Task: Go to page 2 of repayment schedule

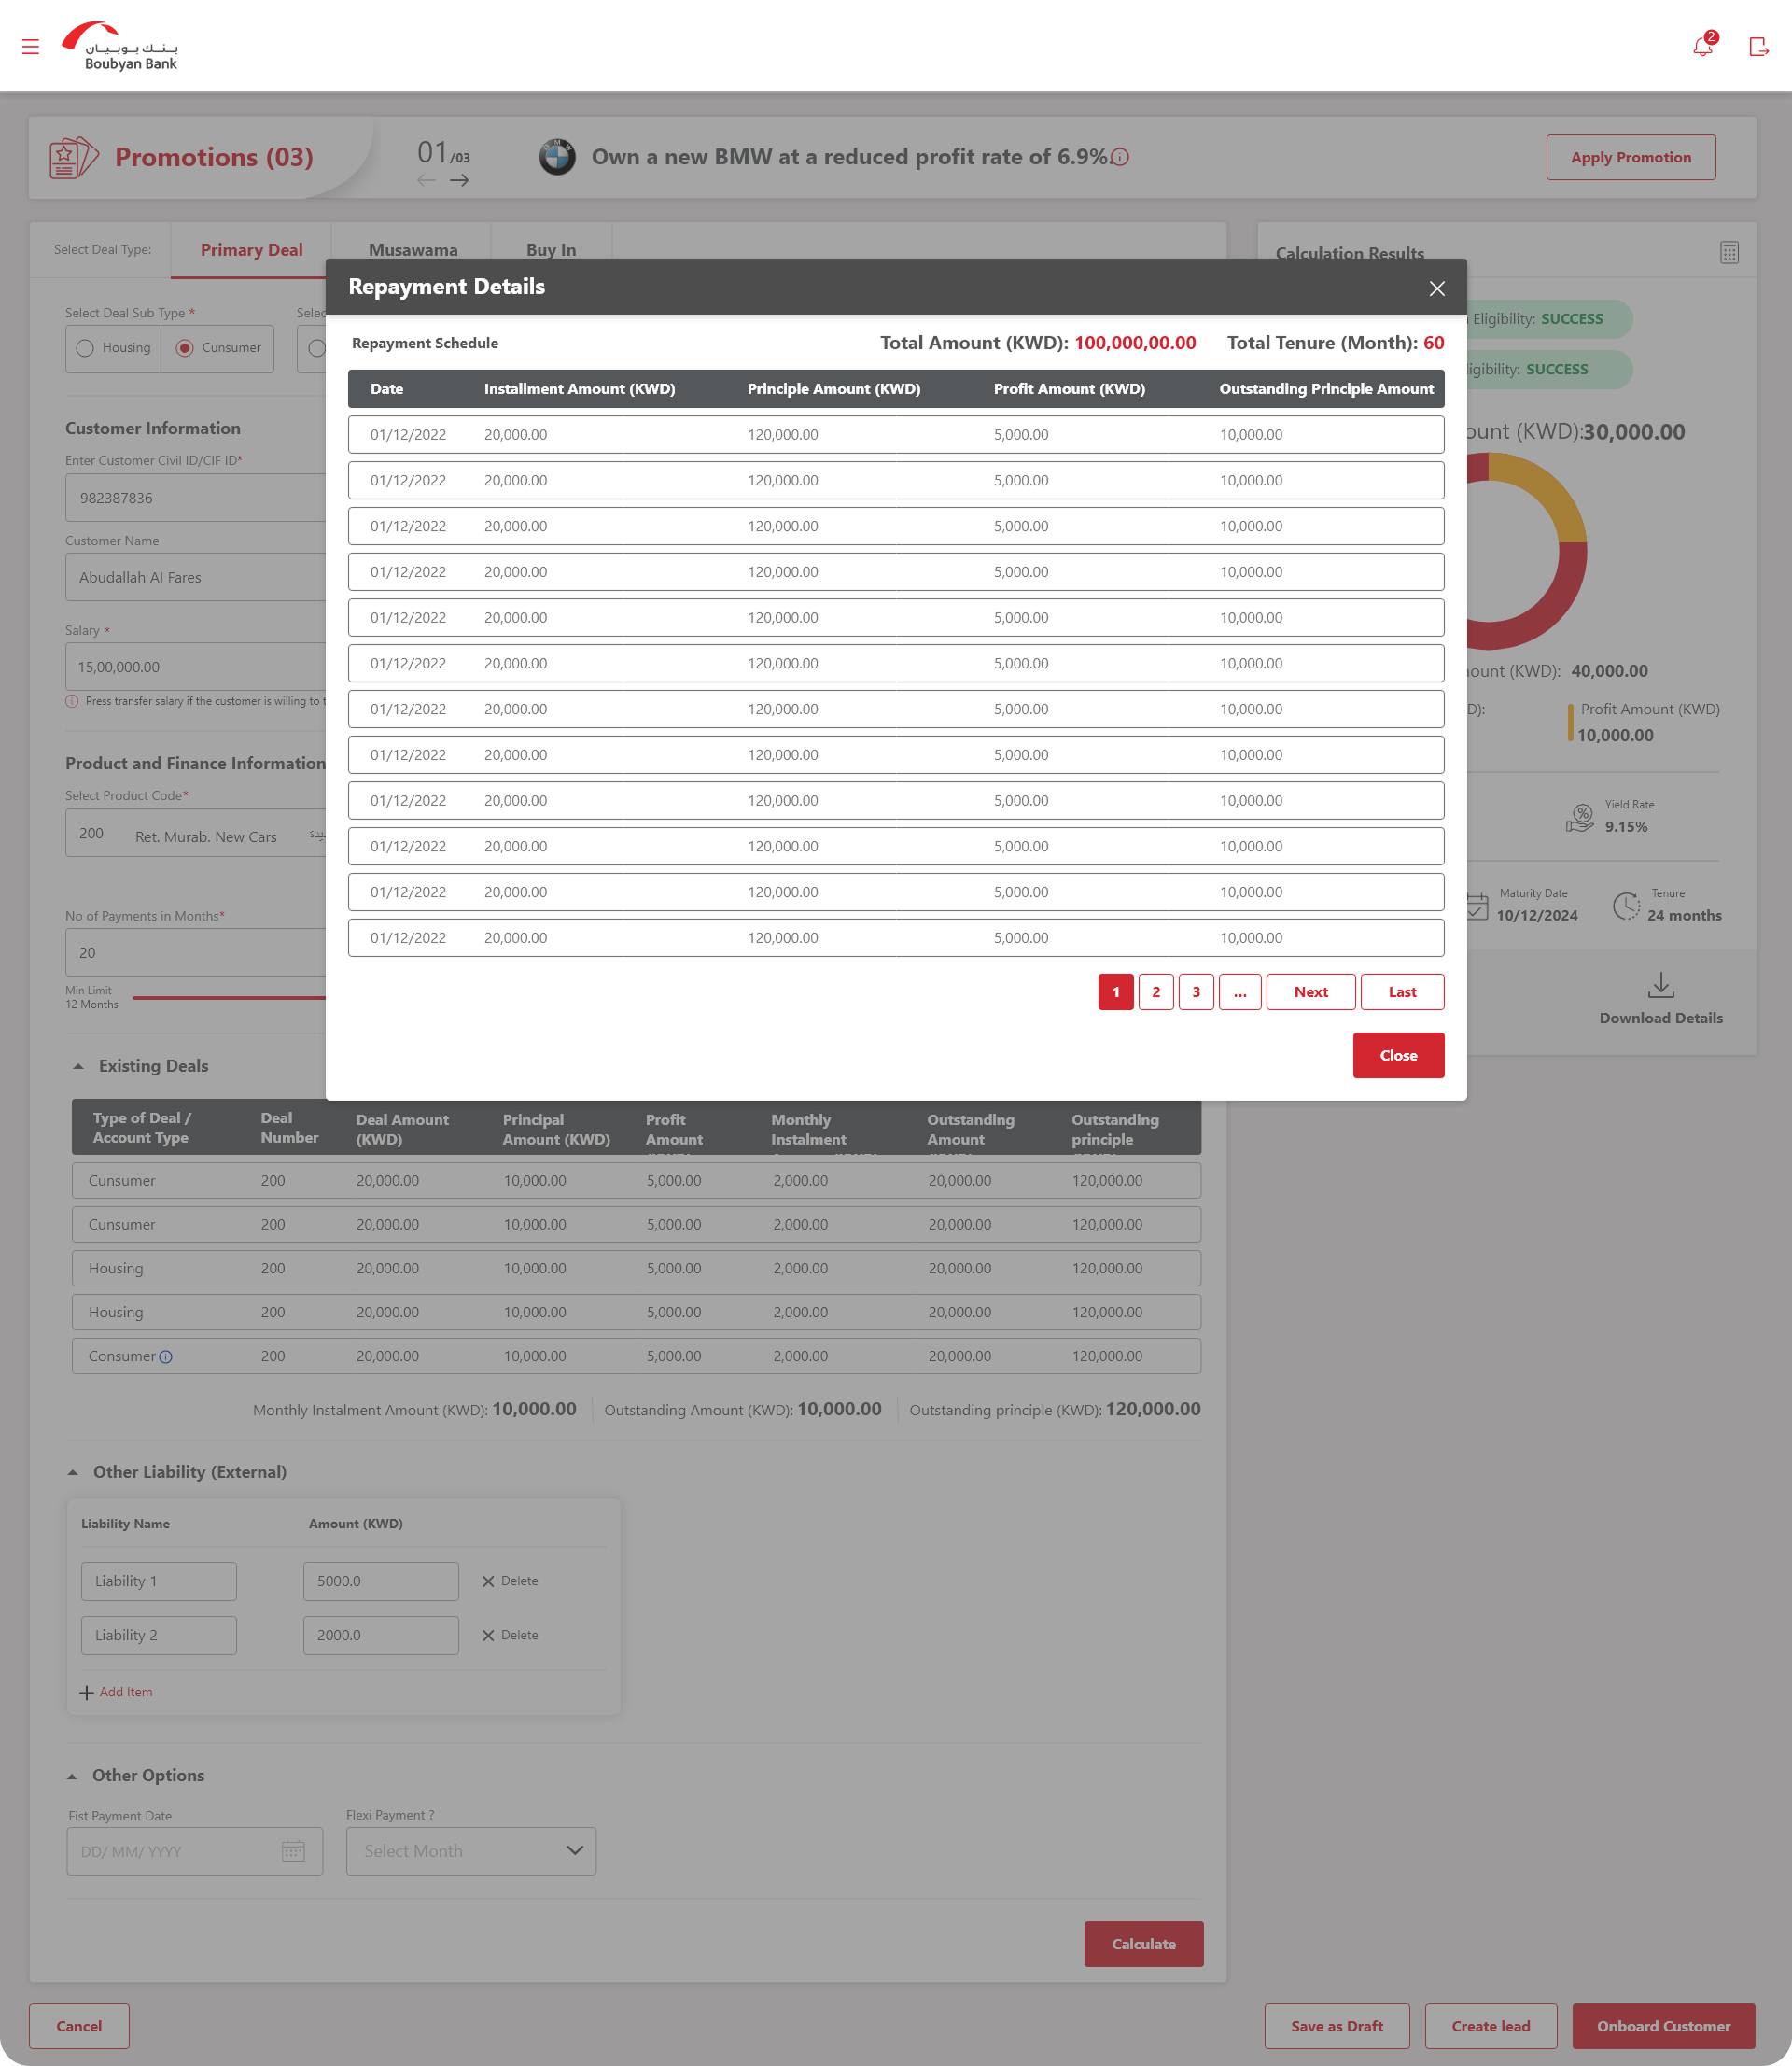Action: [x=1156, y=992]
